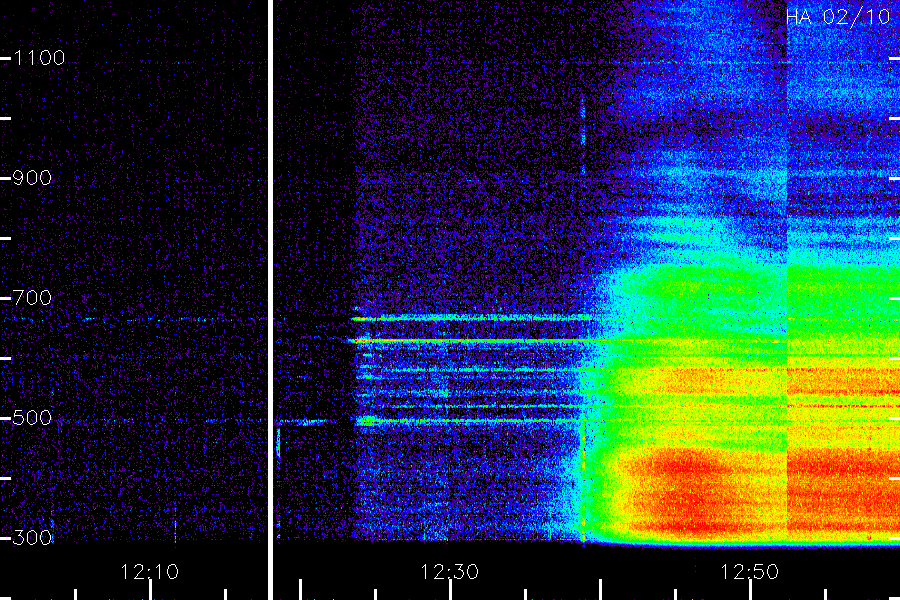Image resolution: width=900 pixels, height=600 pixels.
Task: Click the HA 02/10 date label
Action: [838, 17]
